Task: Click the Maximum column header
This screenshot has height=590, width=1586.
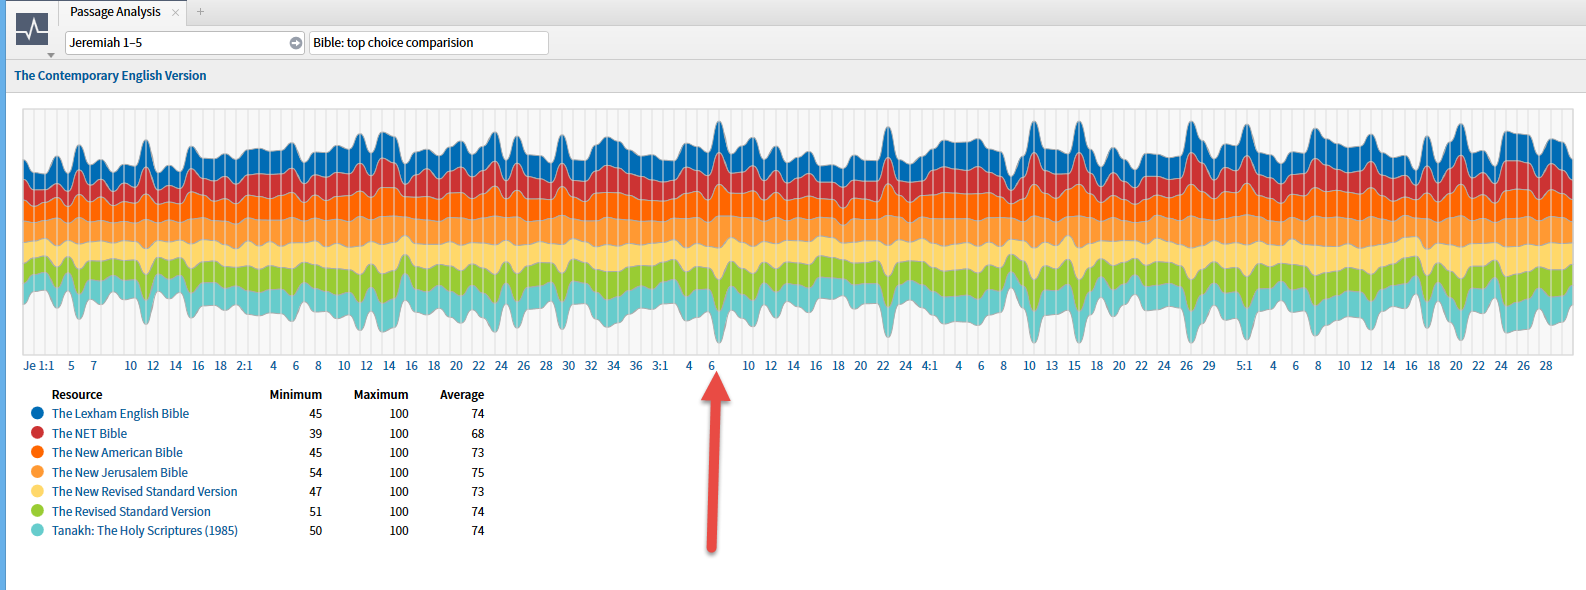Action: point(381,395)
